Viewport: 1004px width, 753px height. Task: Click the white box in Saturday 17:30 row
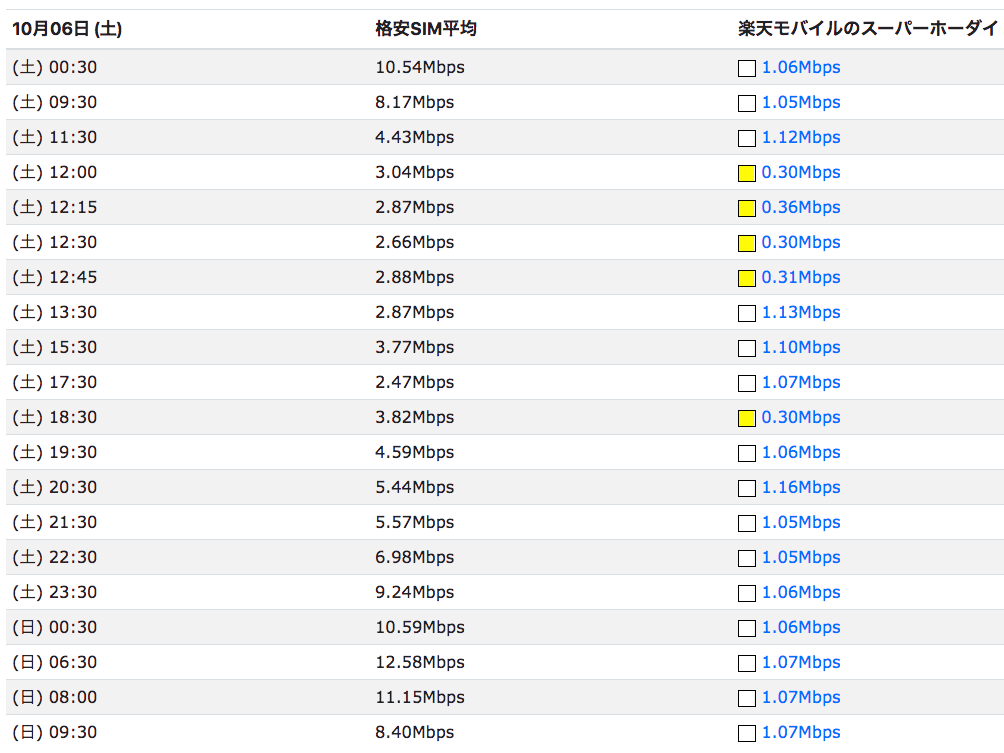point(747,384)
